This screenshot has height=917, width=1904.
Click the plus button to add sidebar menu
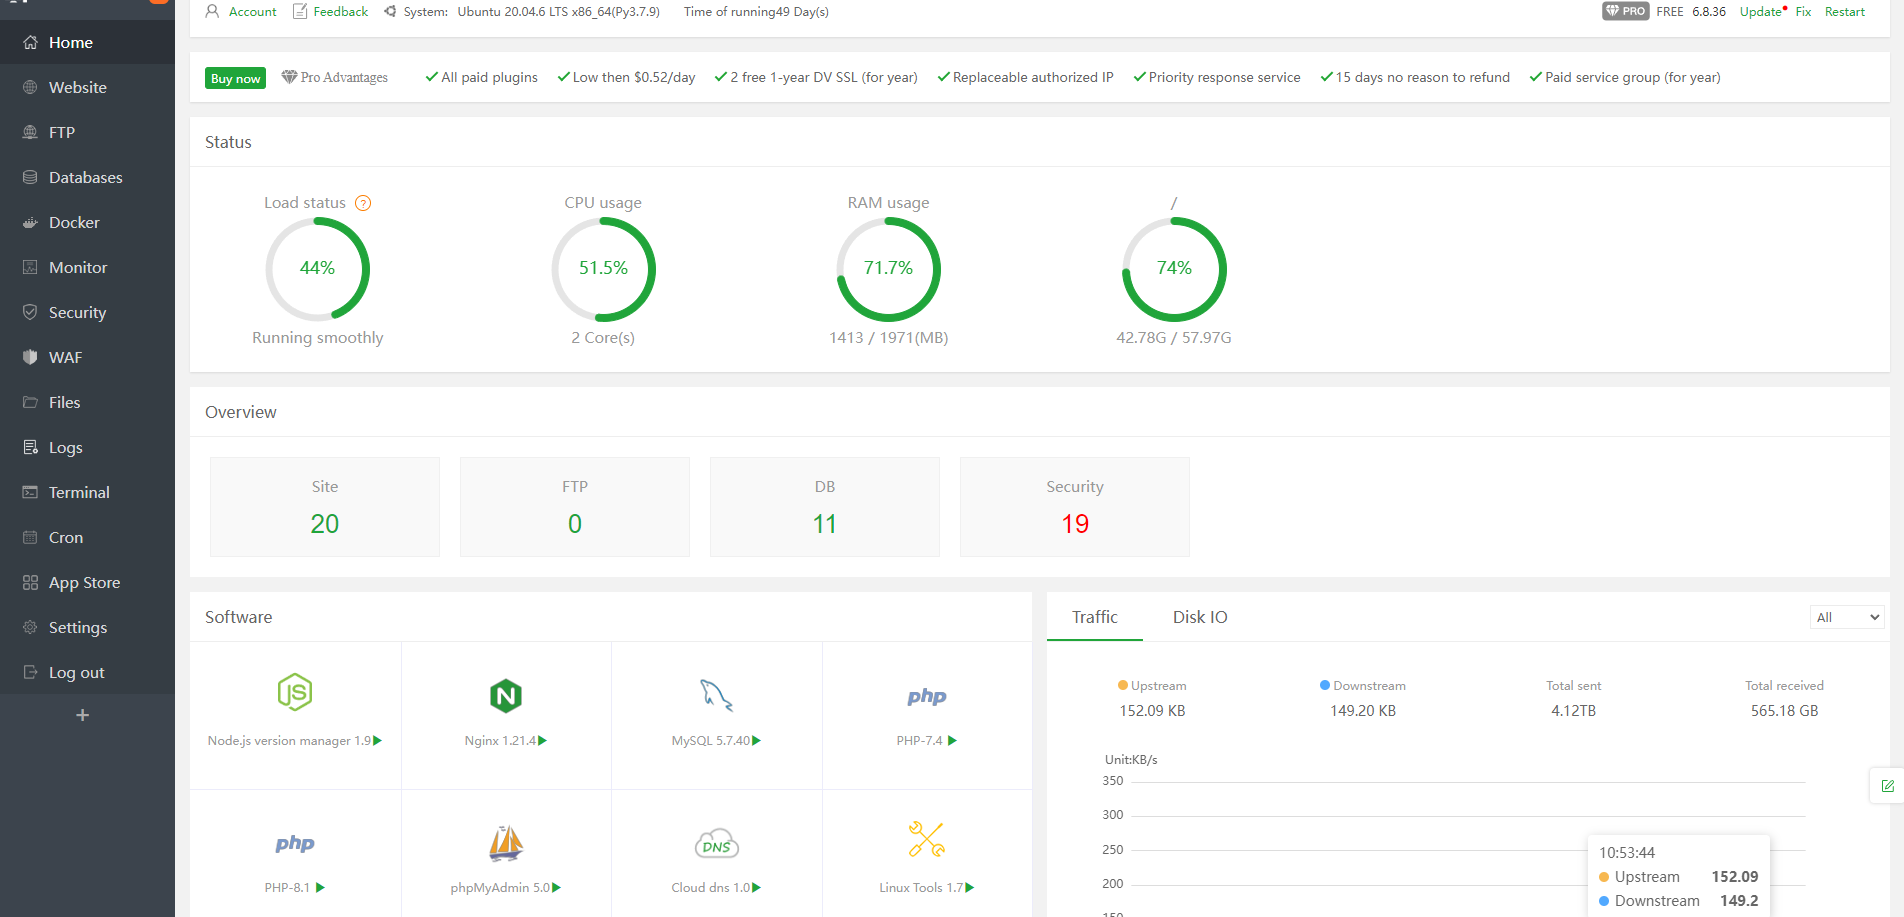point(83,715)
